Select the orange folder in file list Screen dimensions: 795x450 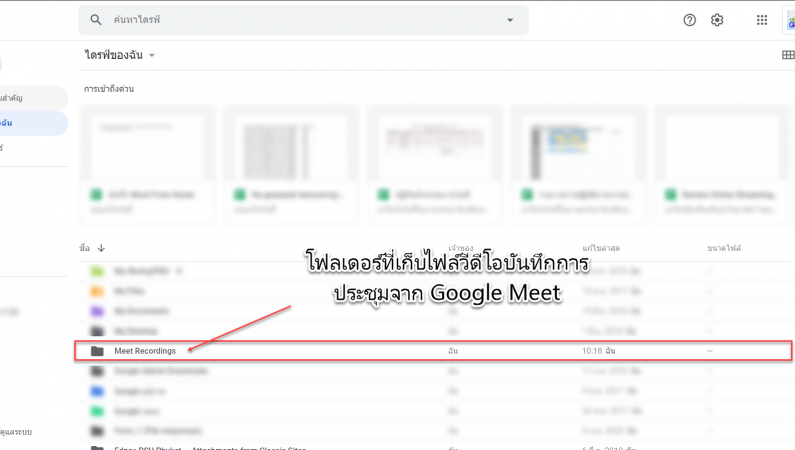point(97,291)
